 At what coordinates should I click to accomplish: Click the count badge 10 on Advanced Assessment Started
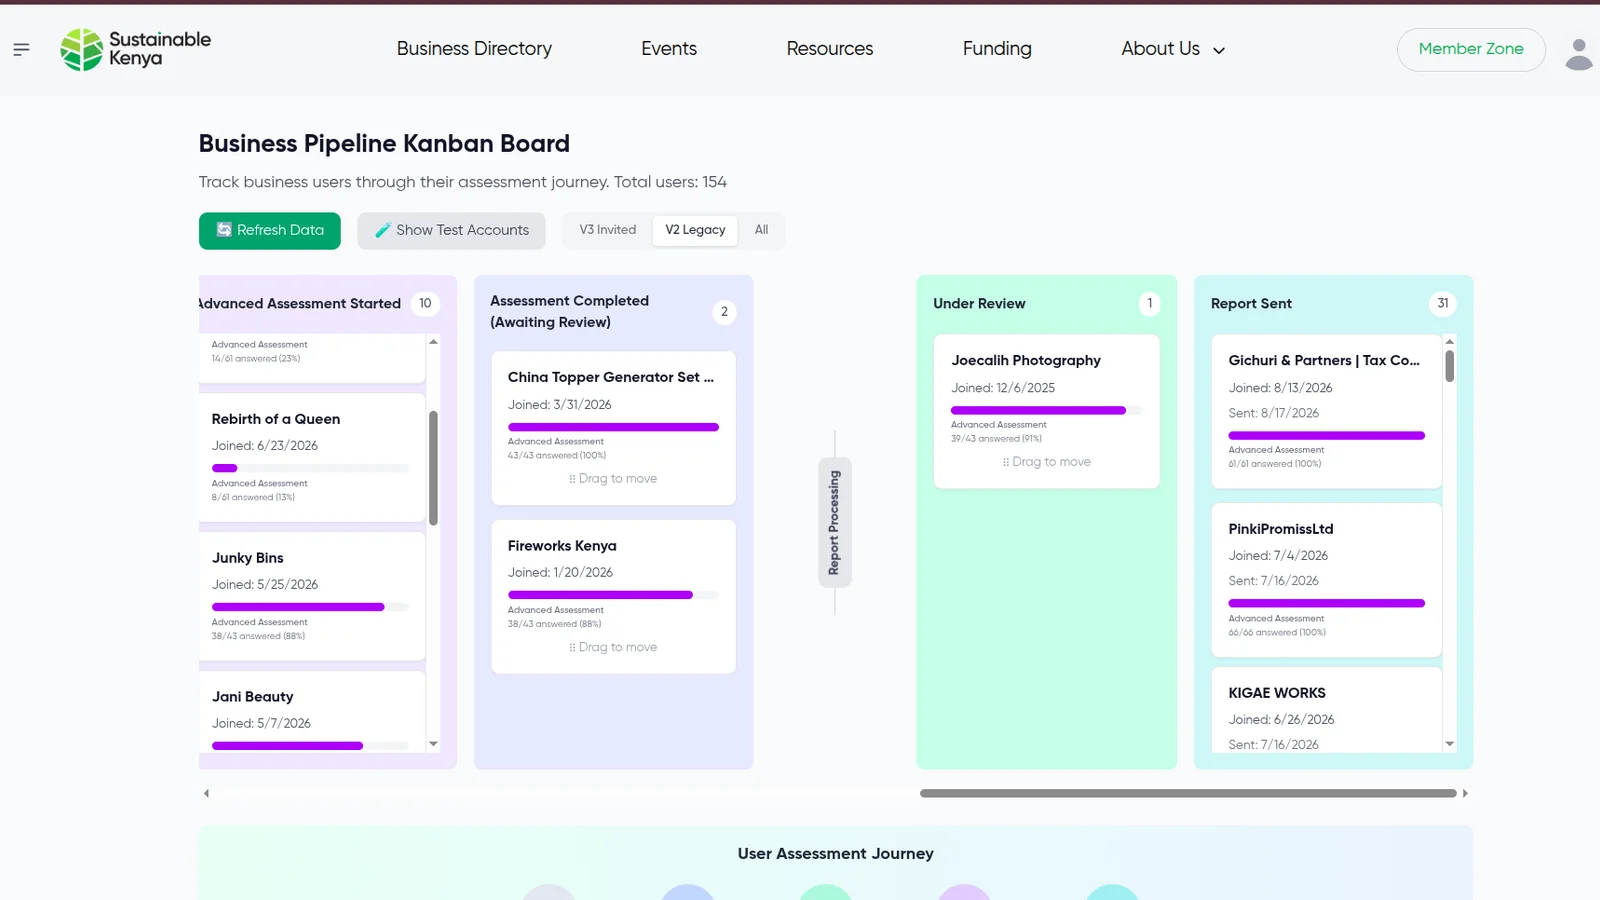[x=425, y=303]
